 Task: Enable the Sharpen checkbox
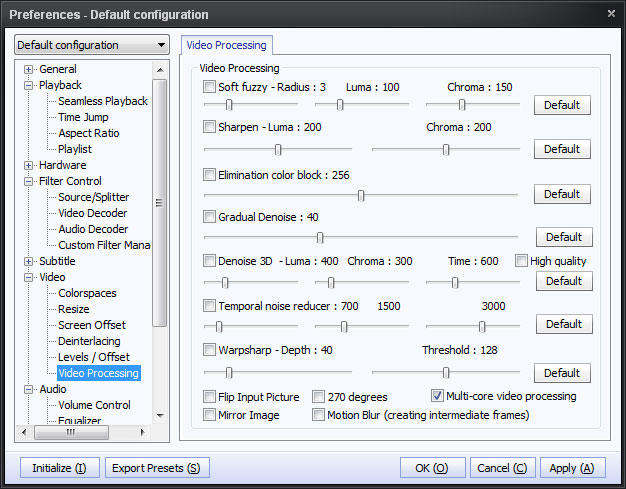pyautogui.click(x=209, y=127)
